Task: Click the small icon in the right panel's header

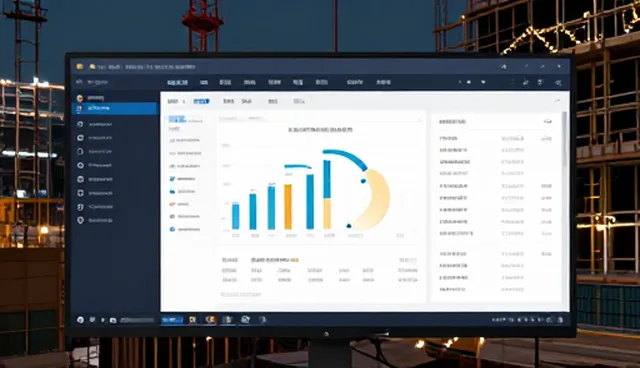Action: [547, 122]
